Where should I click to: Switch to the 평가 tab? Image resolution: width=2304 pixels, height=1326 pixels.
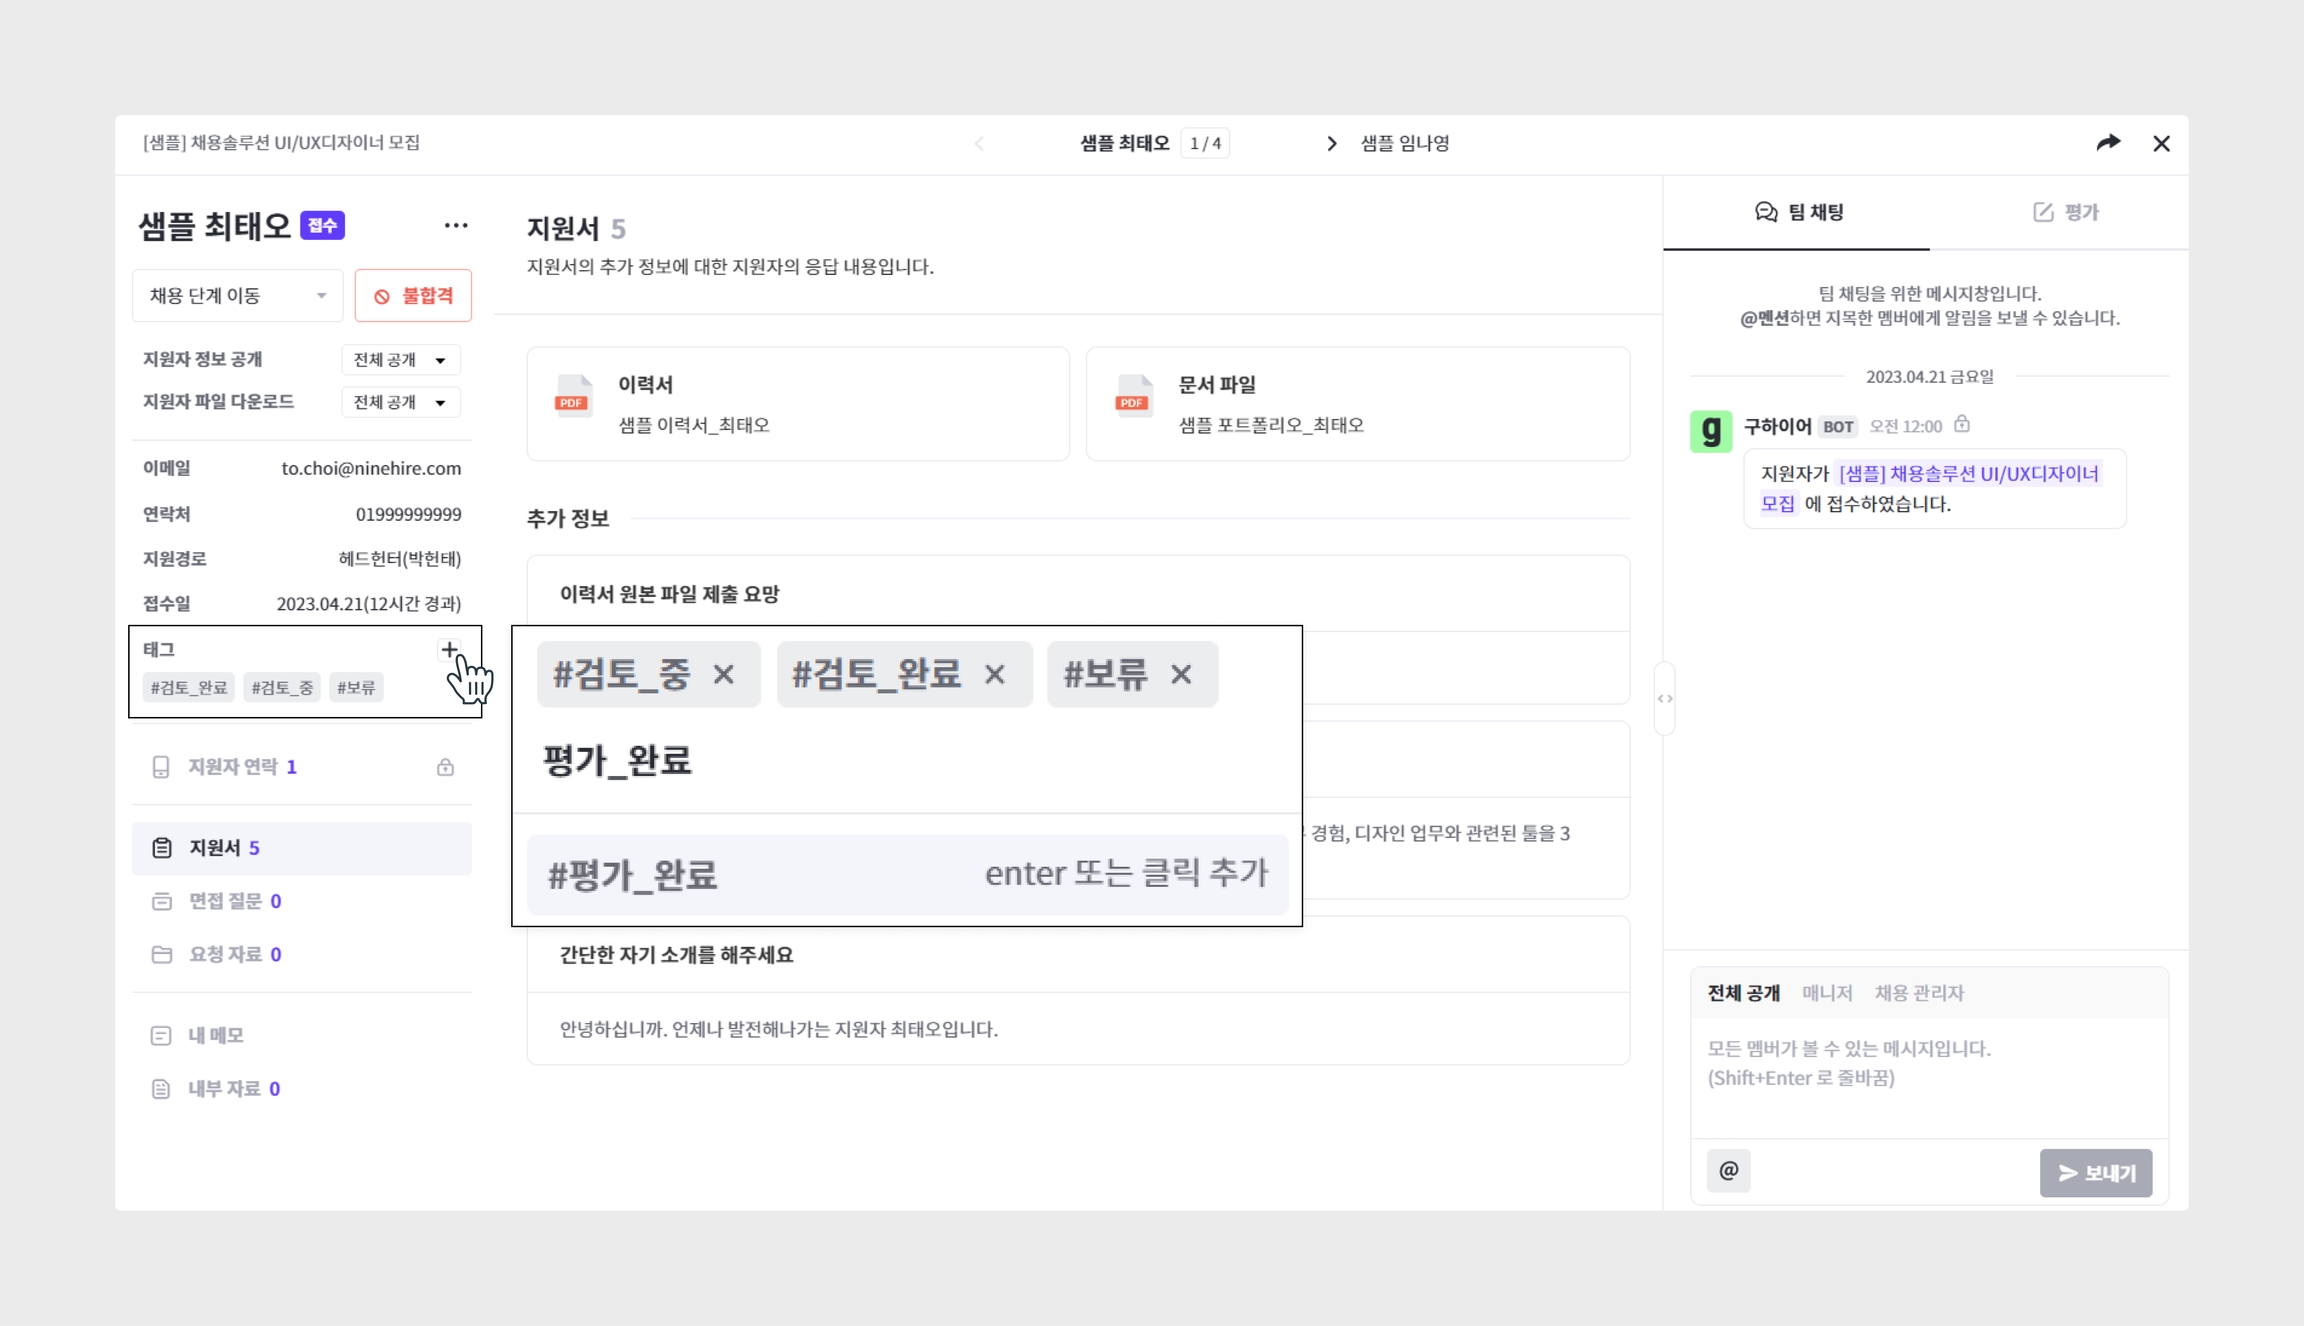(x=2066, y=212)
